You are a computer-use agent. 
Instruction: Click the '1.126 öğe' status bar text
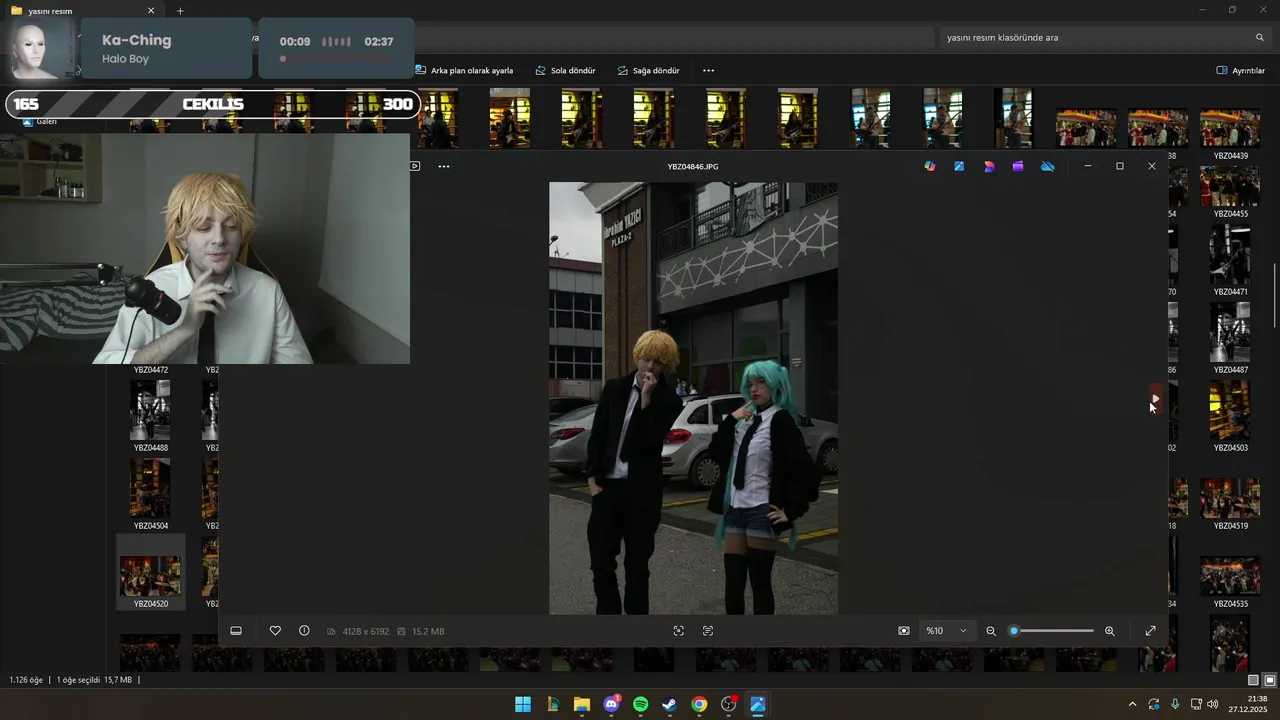(26, 680)
